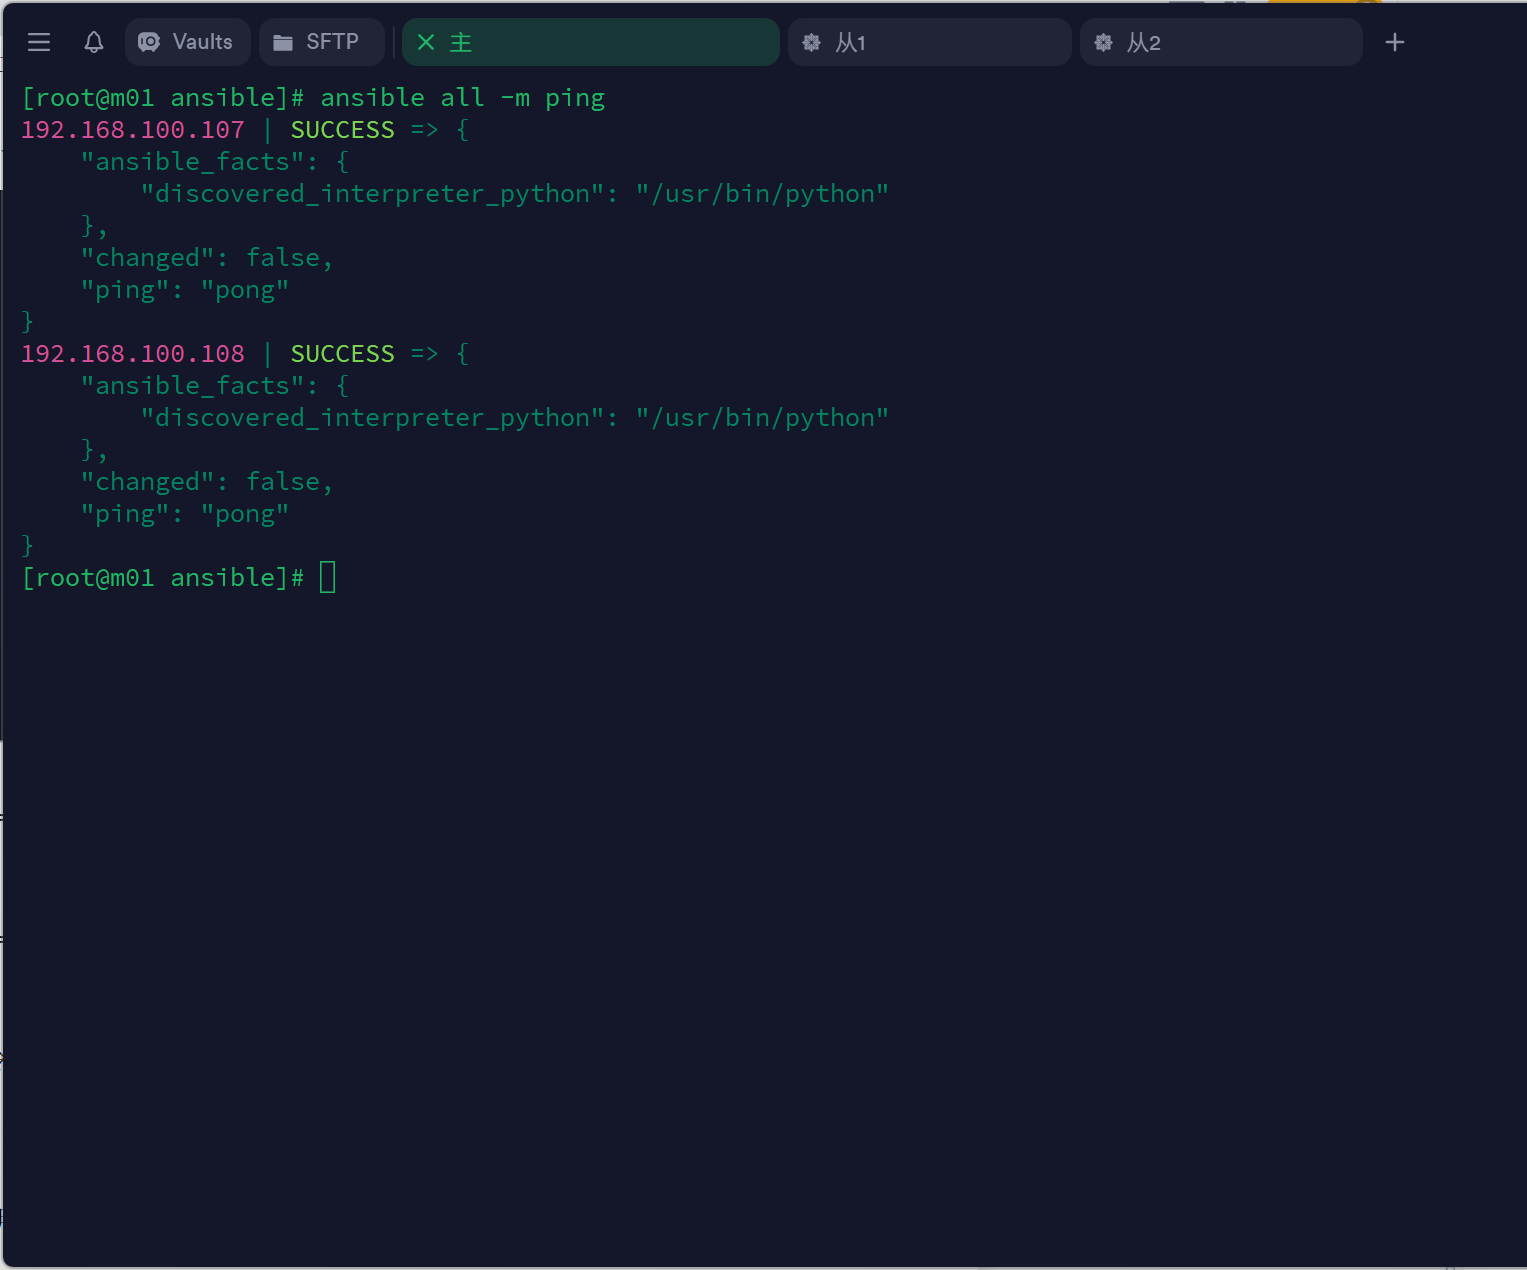Click SUCCESS next to 192.168.100.108
The height and width of the screenshot is (1270, 1527).
(343, 354)
